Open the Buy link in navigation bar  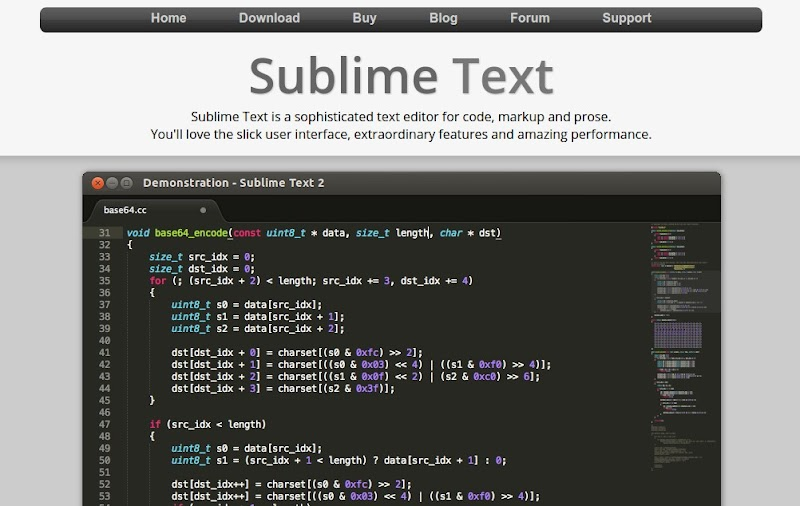[x=364, y=18]
